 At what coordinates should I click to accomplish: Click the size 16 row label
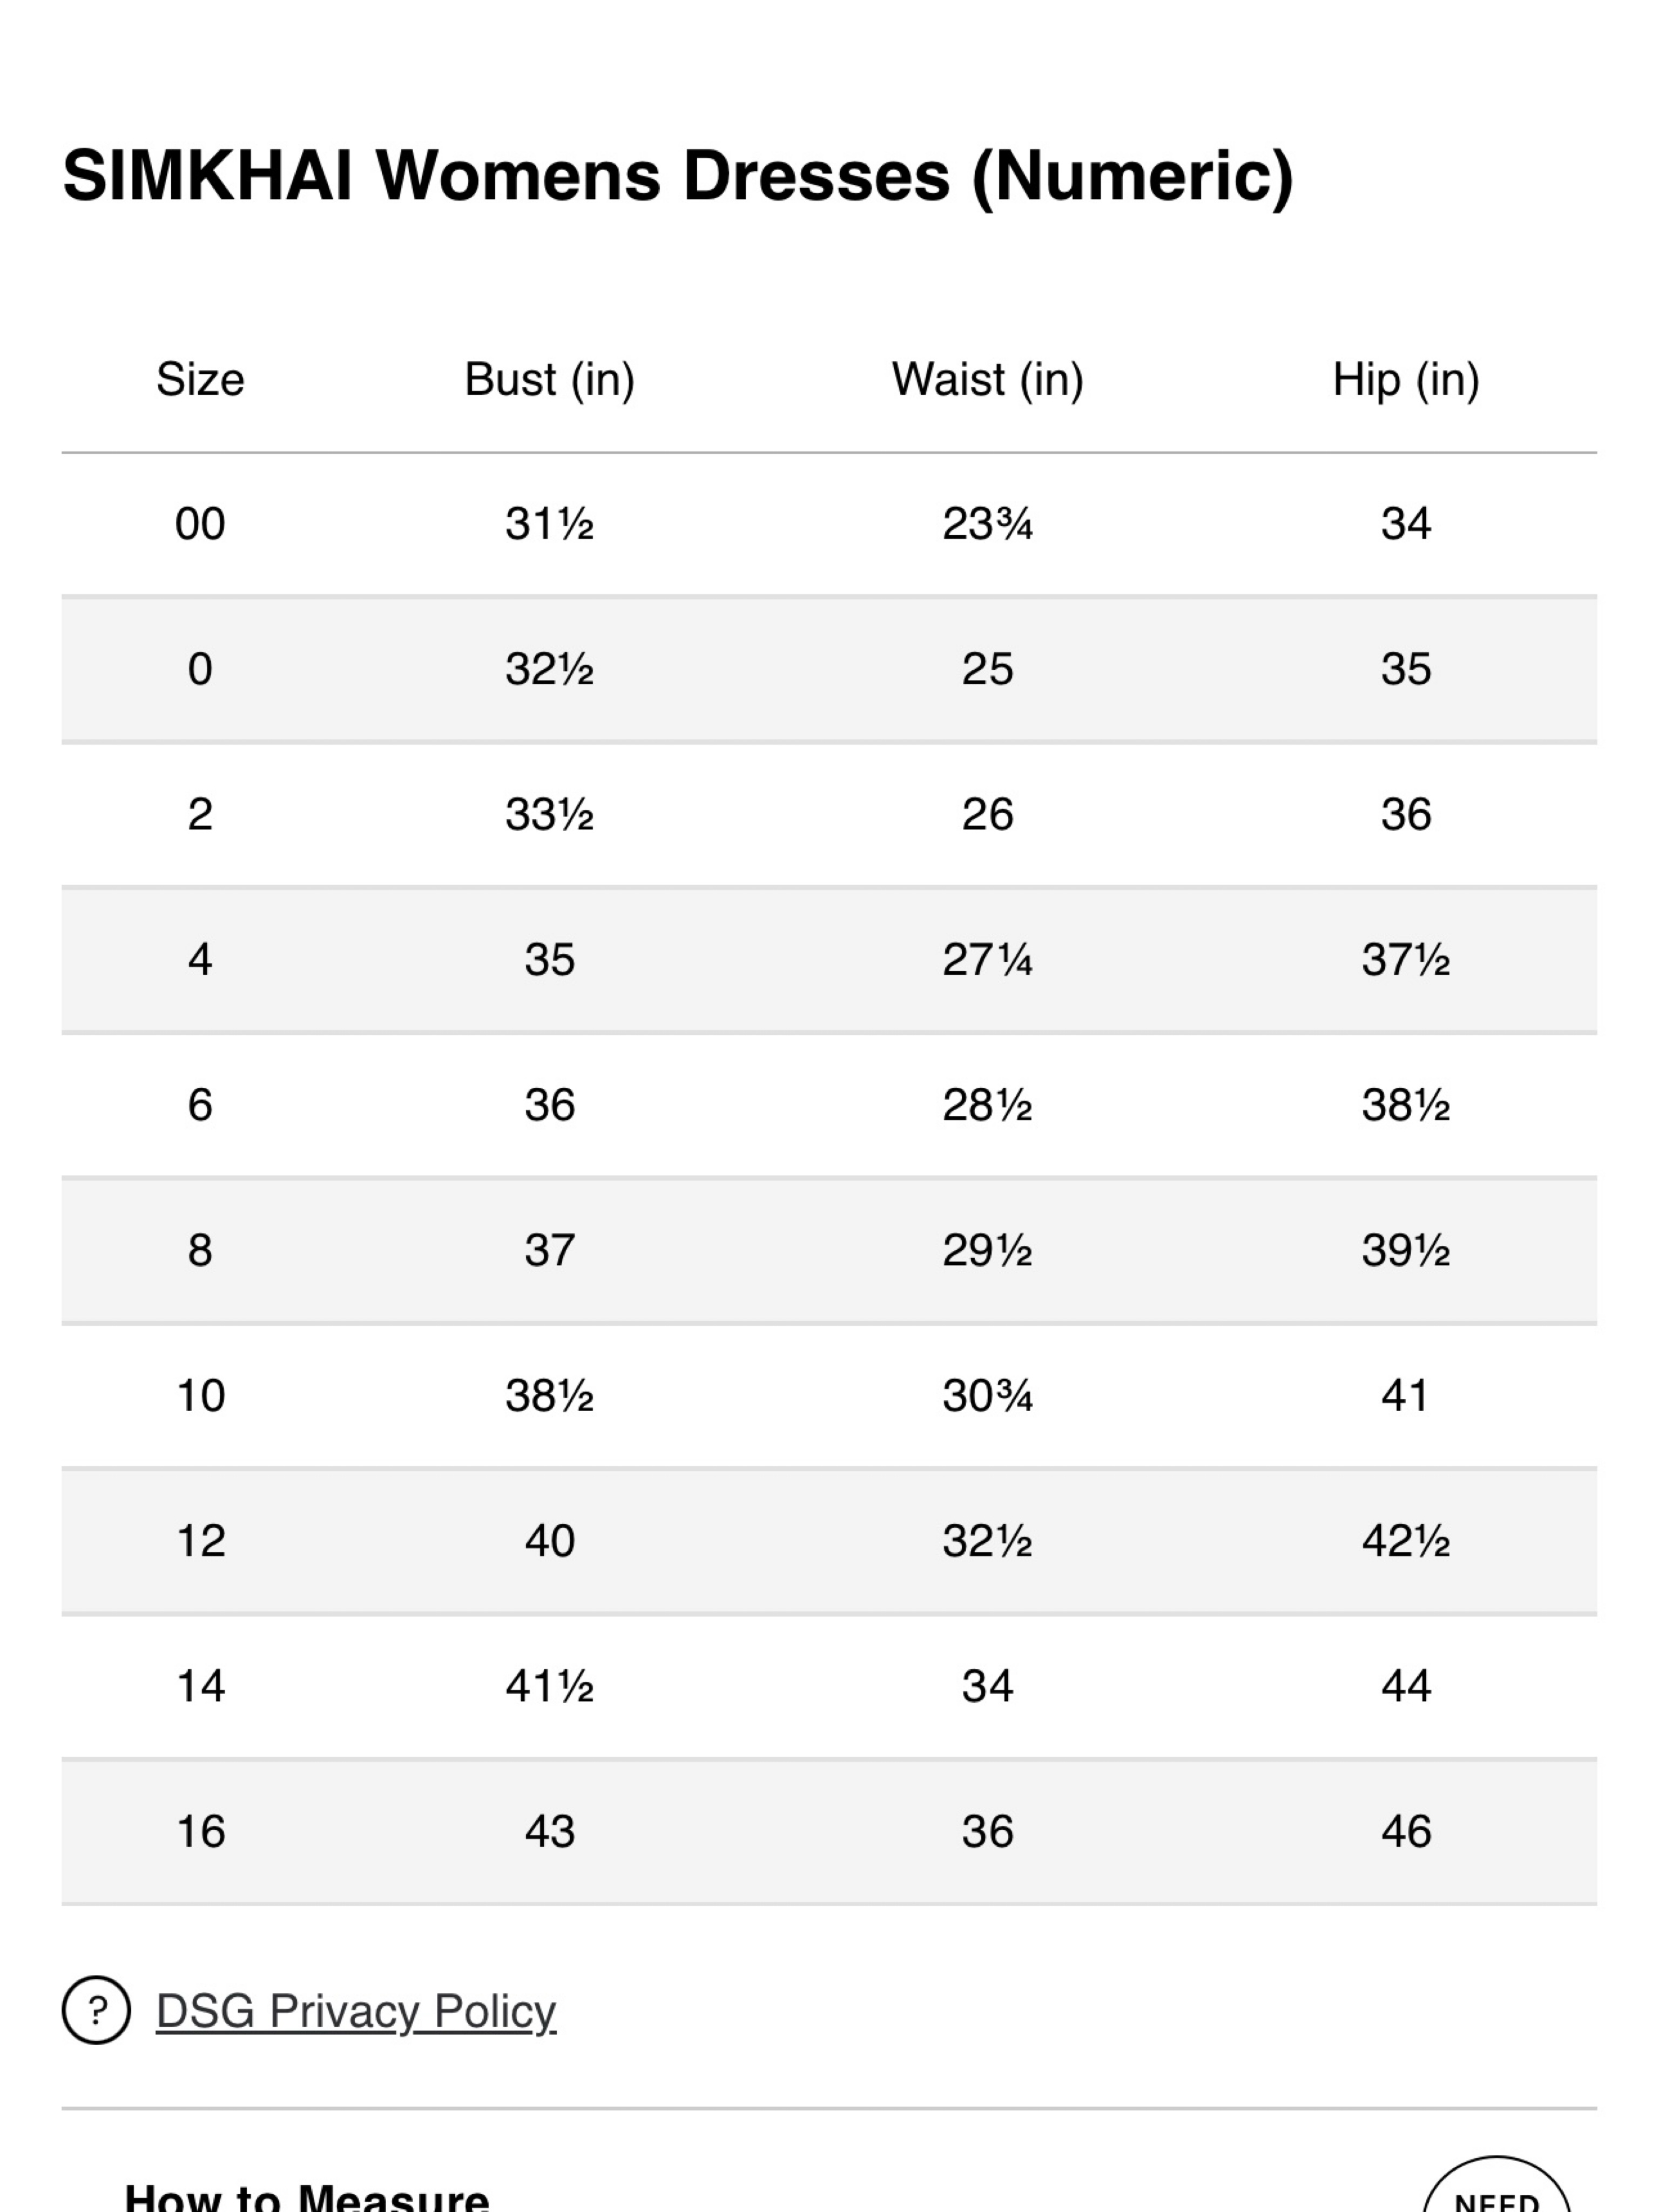(x=200, y=1831)
